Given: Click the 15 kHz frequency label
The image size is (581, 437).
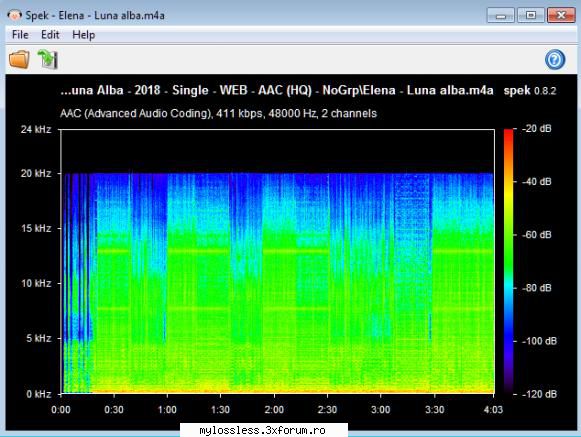Looking at the screenshot, I should click(x=36, y=228).
